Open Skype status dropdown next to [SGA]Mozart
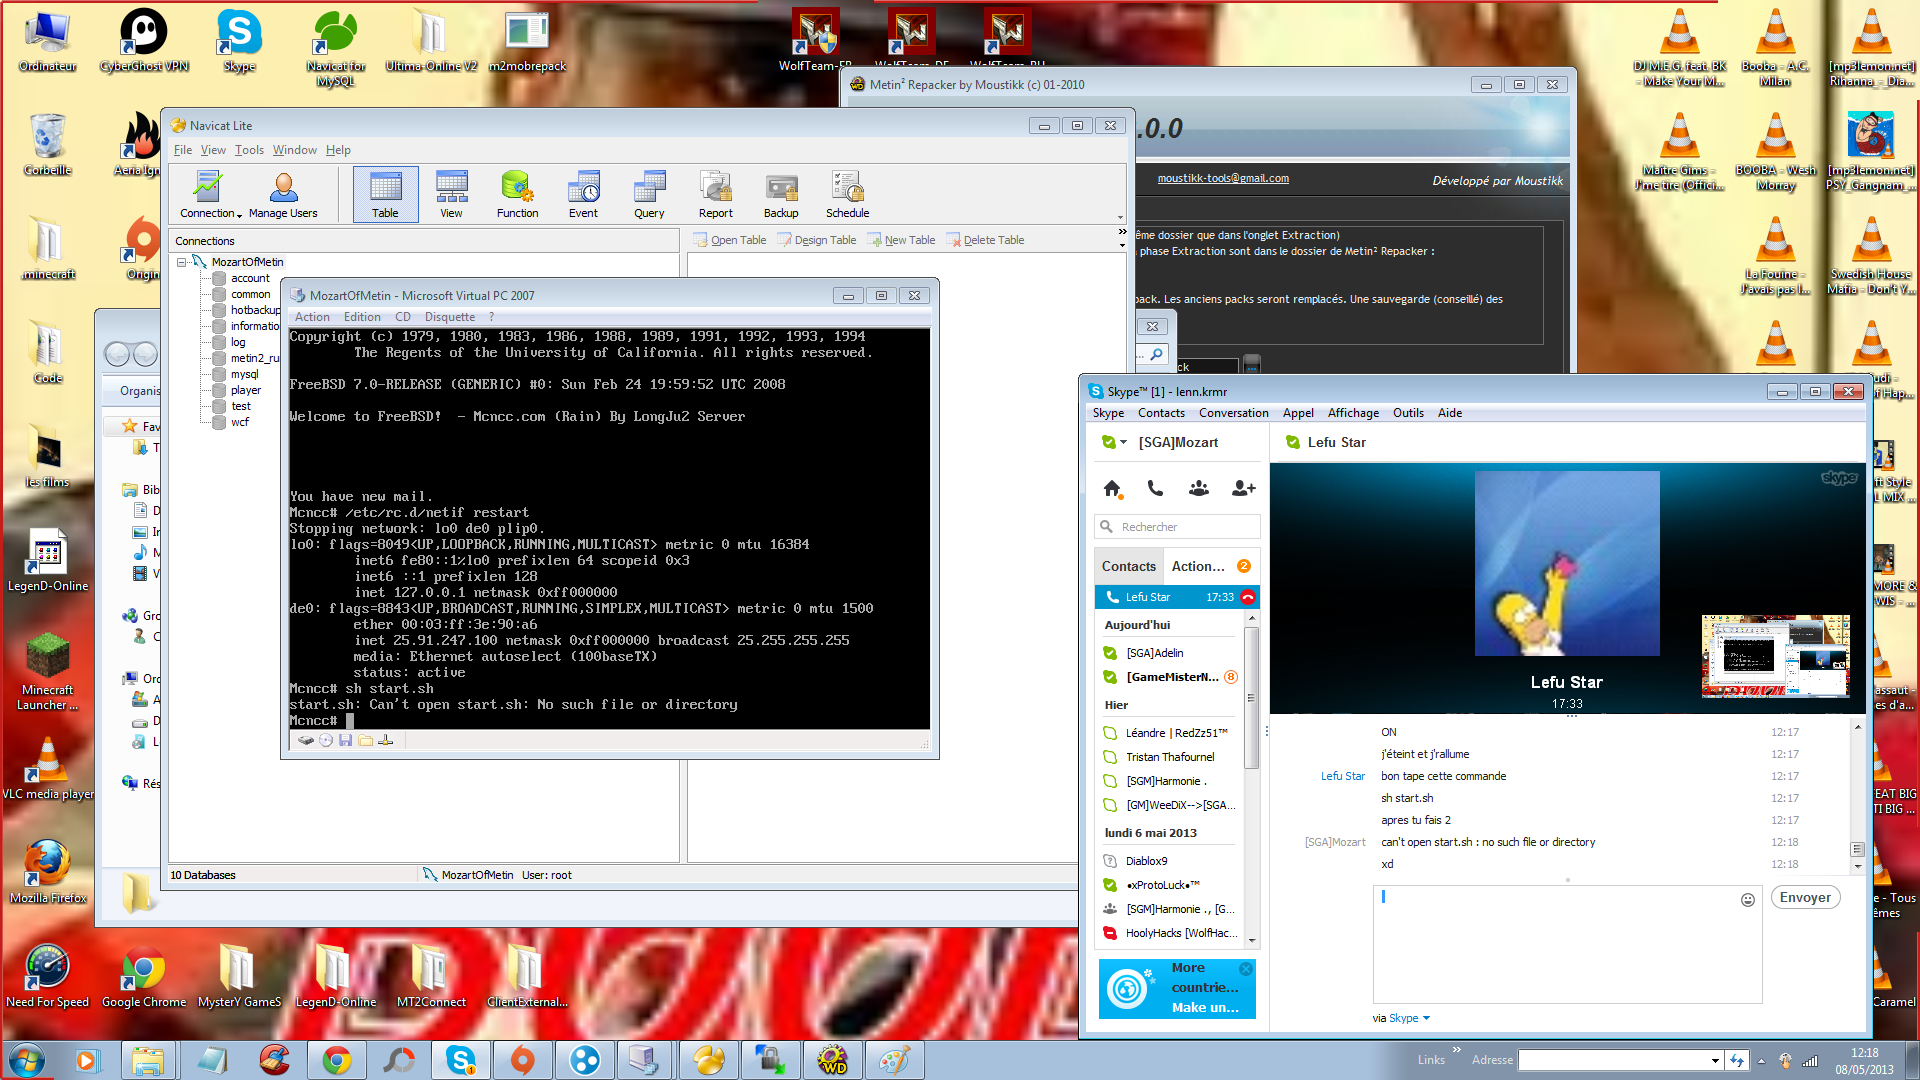Screen dimensions: 1920x1080 click(1123, 442)
